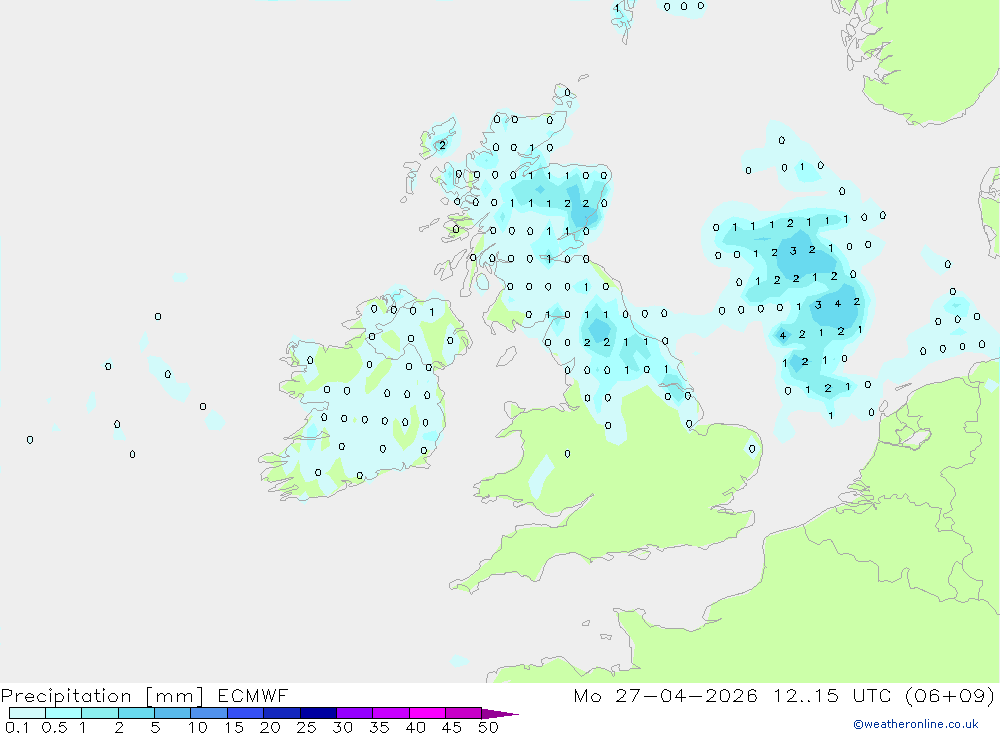Click the '0.5' legend scale label
This screenshot has width=1000, height=733.
click(54, 727)
